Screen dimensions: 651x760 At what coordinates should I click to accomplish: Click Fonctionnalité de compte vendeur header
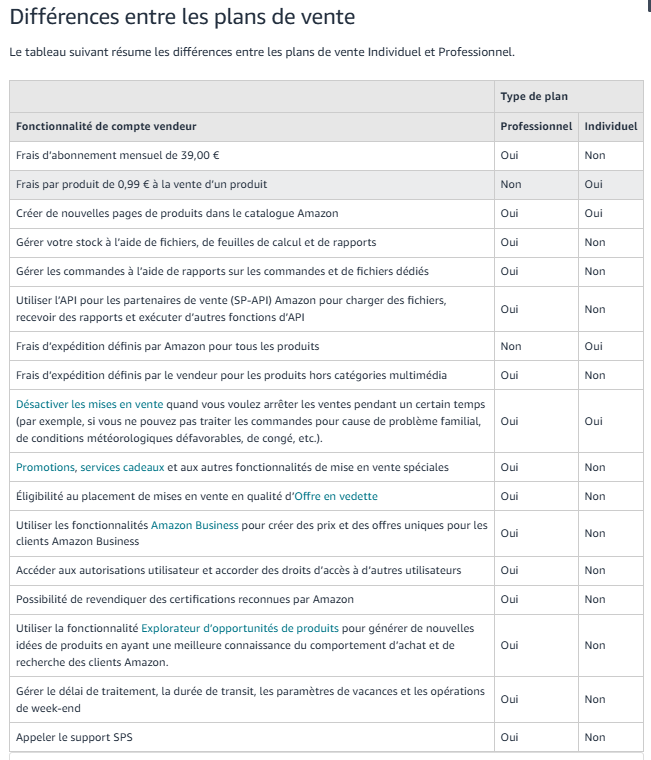coord(106,127)
